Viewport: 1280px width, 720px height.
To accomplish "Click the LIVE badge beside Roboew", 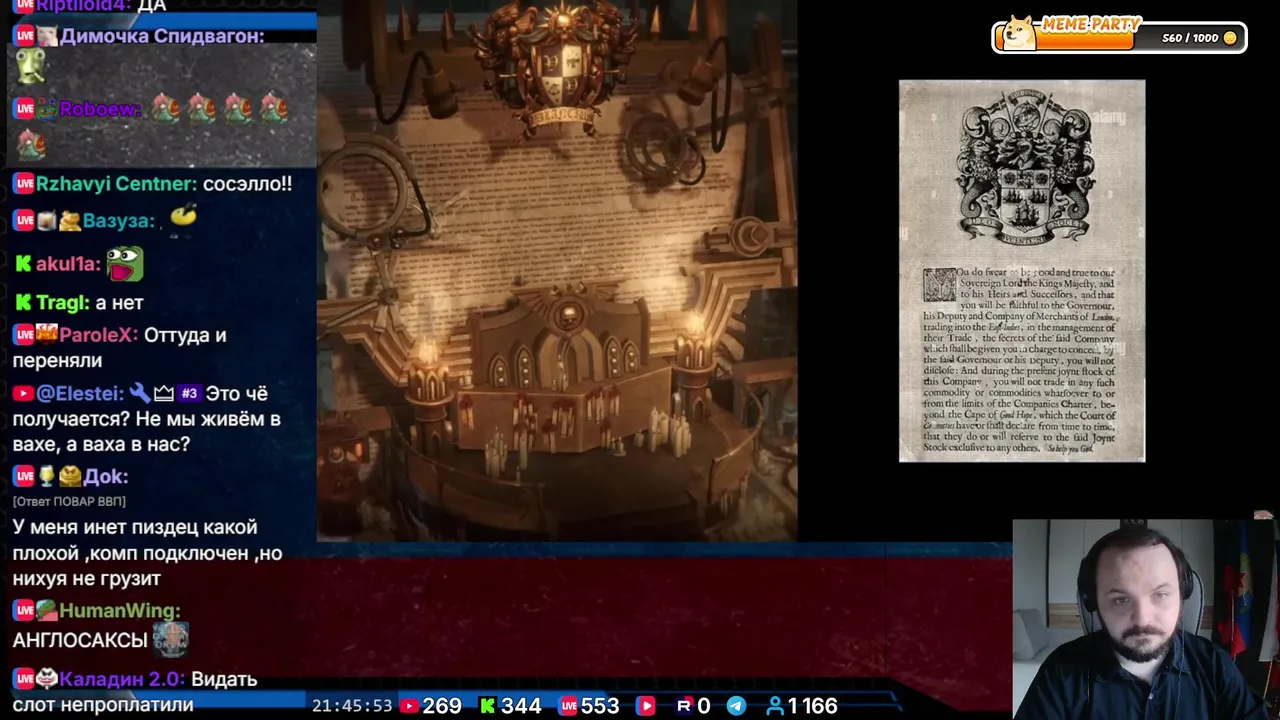I will [x=24, y=109].
